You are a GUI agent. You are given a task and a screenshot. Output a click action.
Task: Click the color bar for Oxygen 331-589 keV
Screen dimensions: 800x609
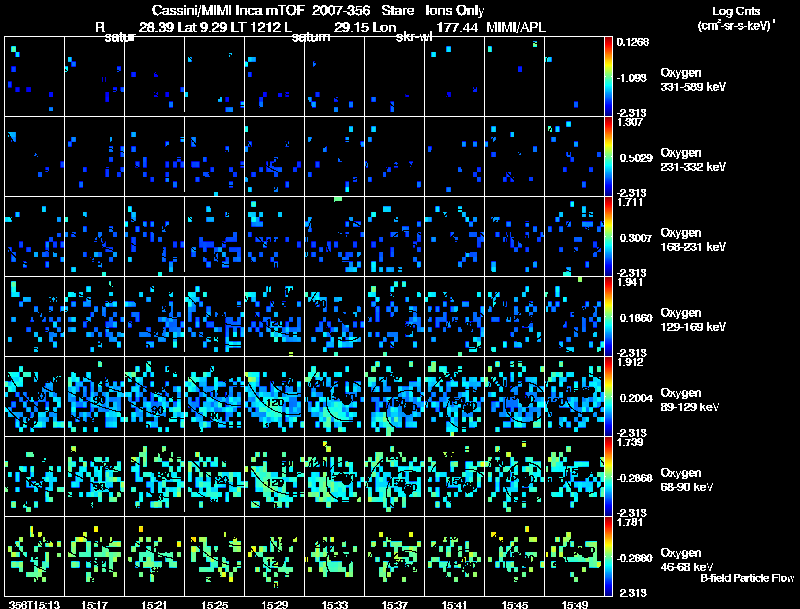[610, 76]
